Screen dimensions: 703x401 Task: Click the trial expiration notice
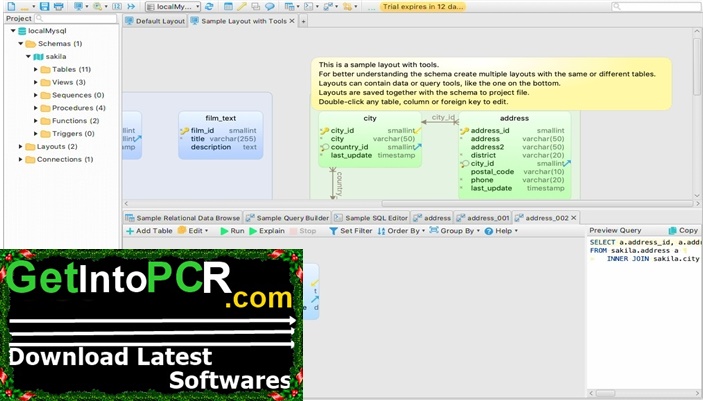coord(422,7)
